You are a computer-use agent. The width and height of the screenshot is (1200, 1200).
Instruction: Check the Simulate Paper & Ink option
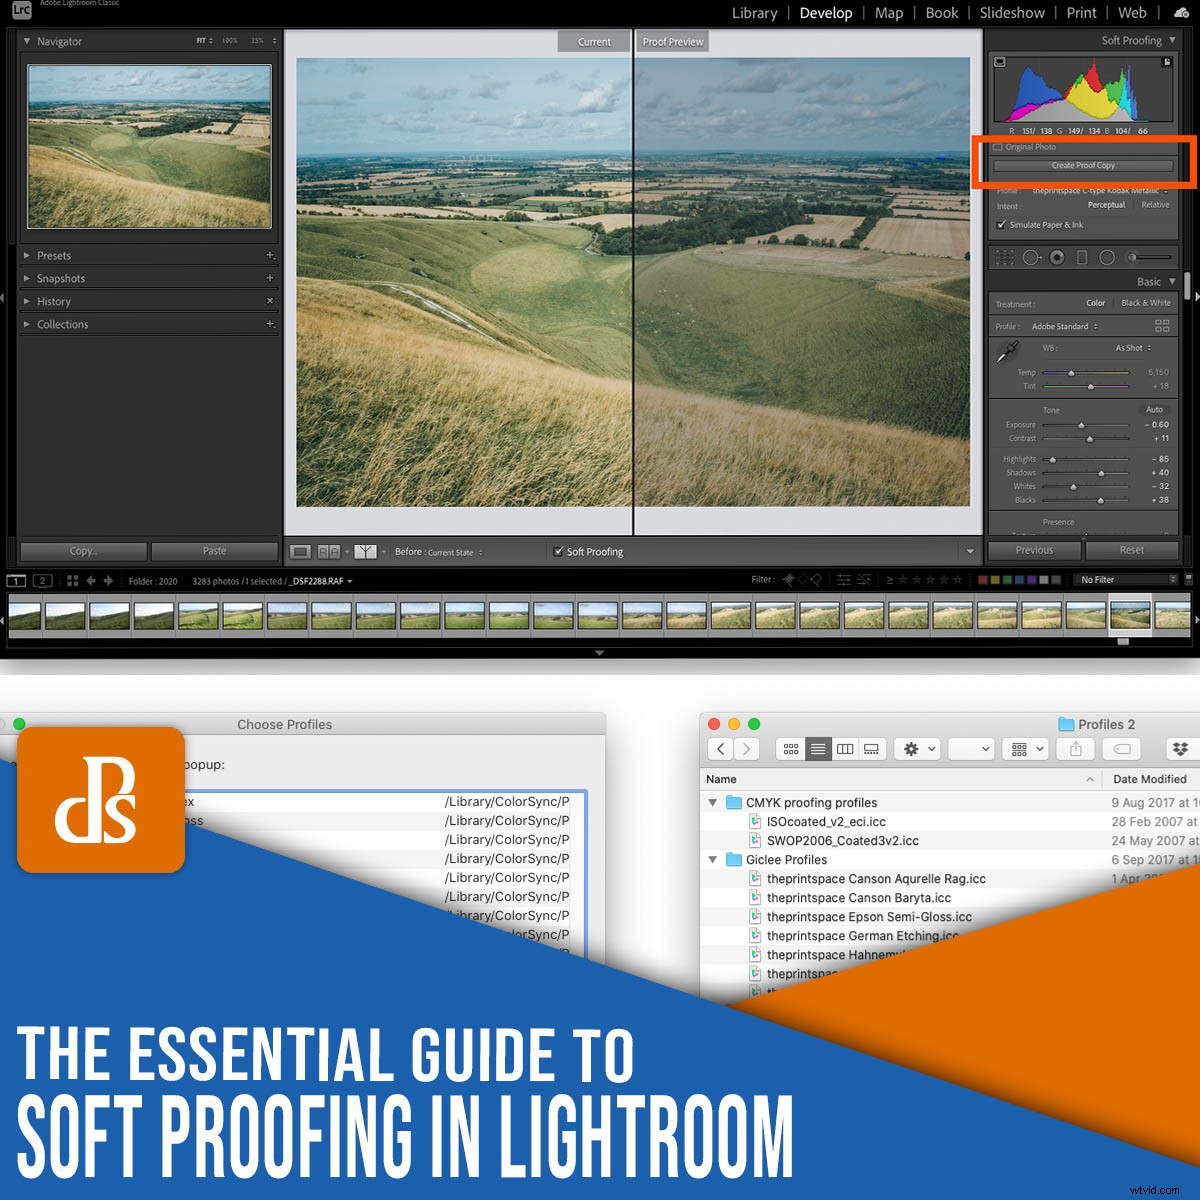1002,225
